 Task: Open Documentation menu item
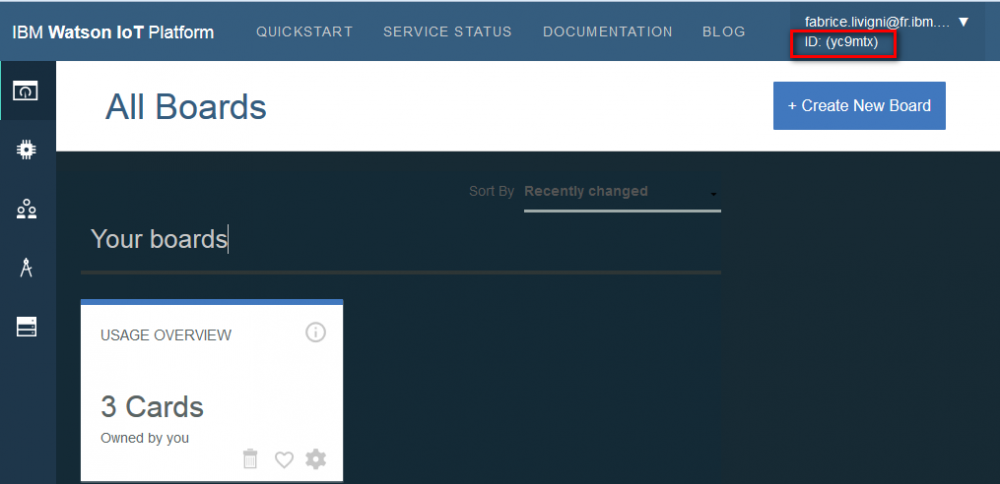608,32
